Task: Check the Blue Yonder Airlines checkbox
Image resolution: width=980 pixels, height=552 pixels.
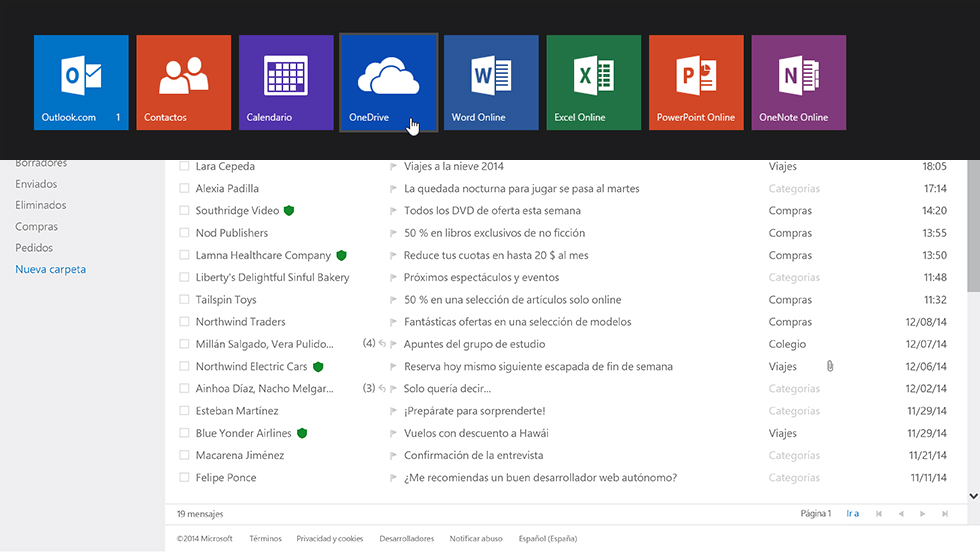Action: click(184, 433)
